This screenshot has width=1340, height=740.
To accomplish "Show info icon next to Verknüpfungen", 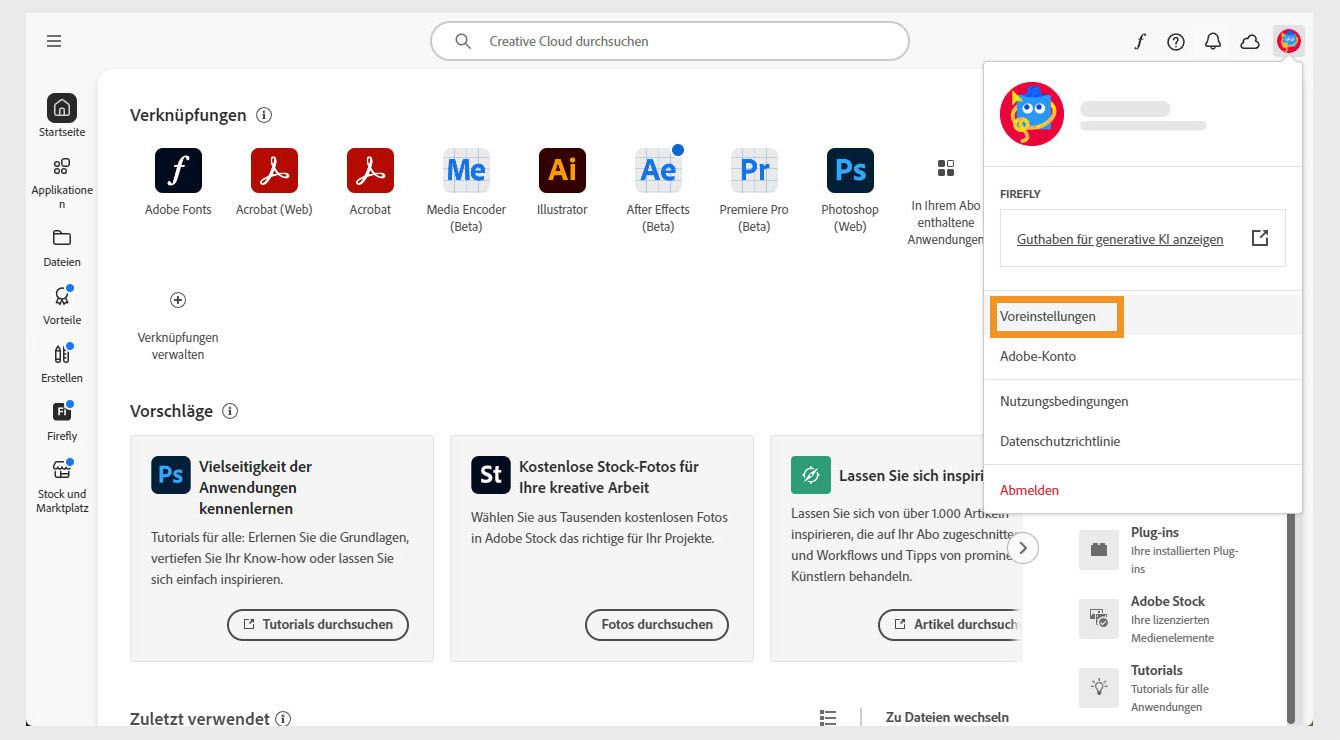I will [264, 115].
